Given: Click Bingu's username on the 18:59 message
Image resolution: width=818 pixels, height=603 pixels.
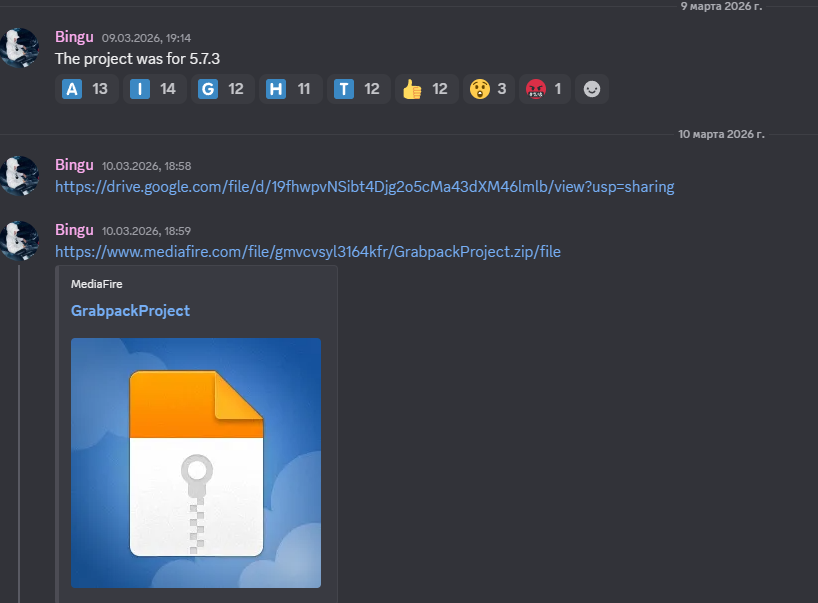Looking at the screenshot, I should click(74, 230).
